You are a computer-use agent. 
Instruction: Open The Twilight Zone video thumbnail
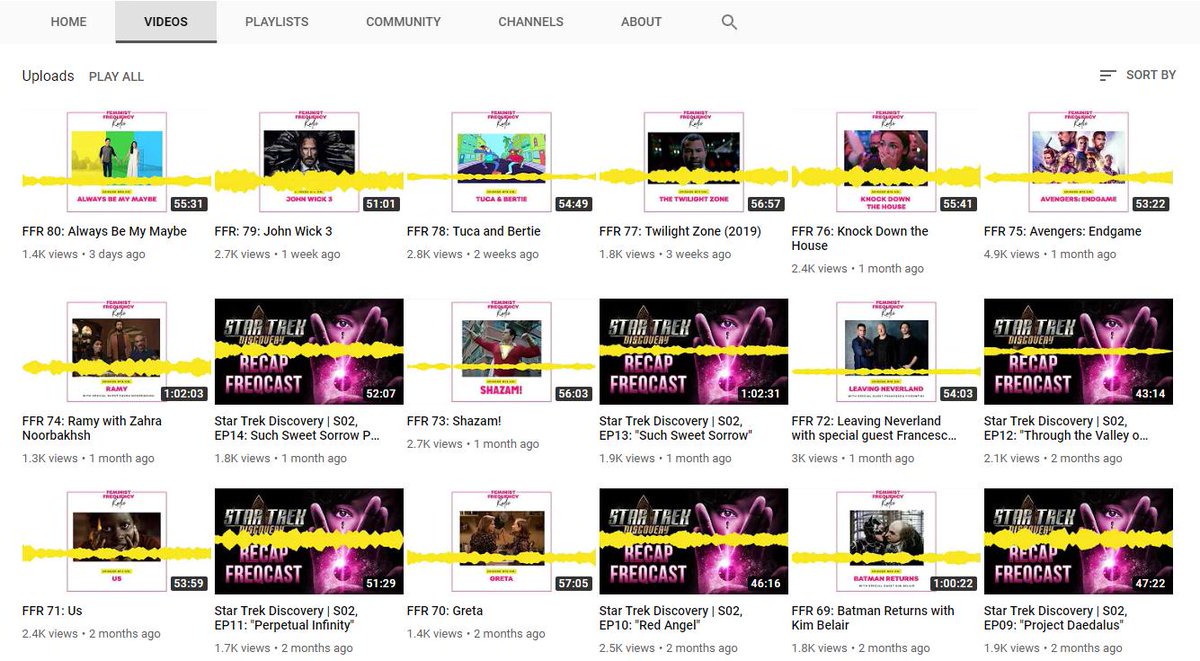[693, 161]
